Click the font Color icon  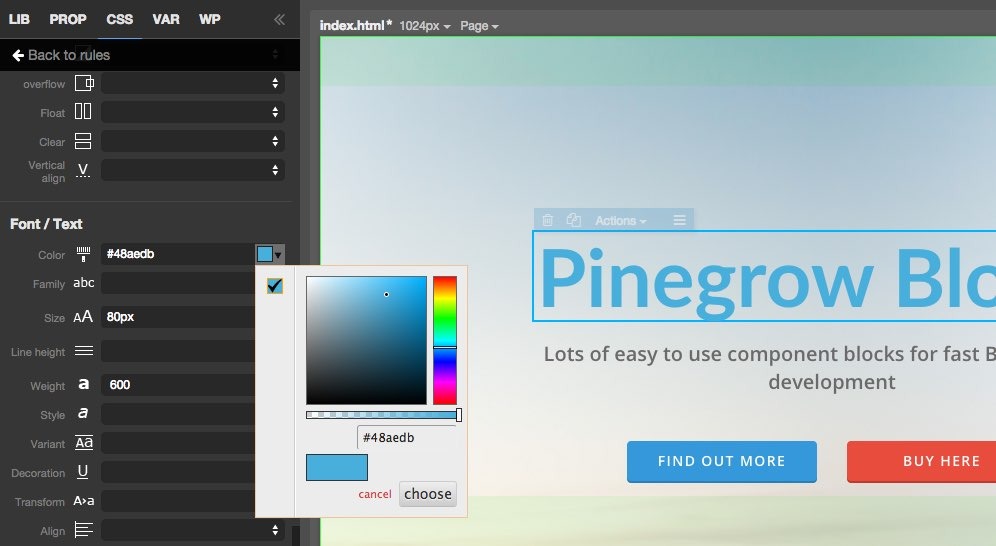[83, 254]
